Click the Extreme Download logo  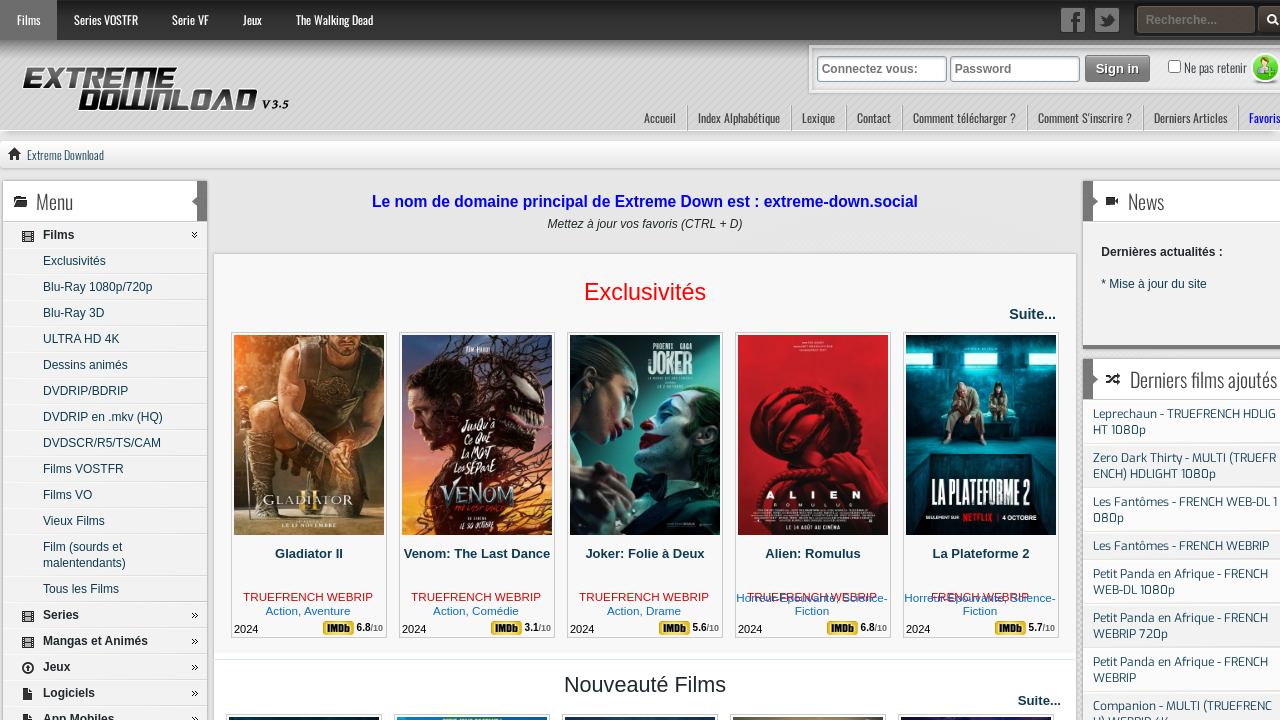(x=155, y=89)
